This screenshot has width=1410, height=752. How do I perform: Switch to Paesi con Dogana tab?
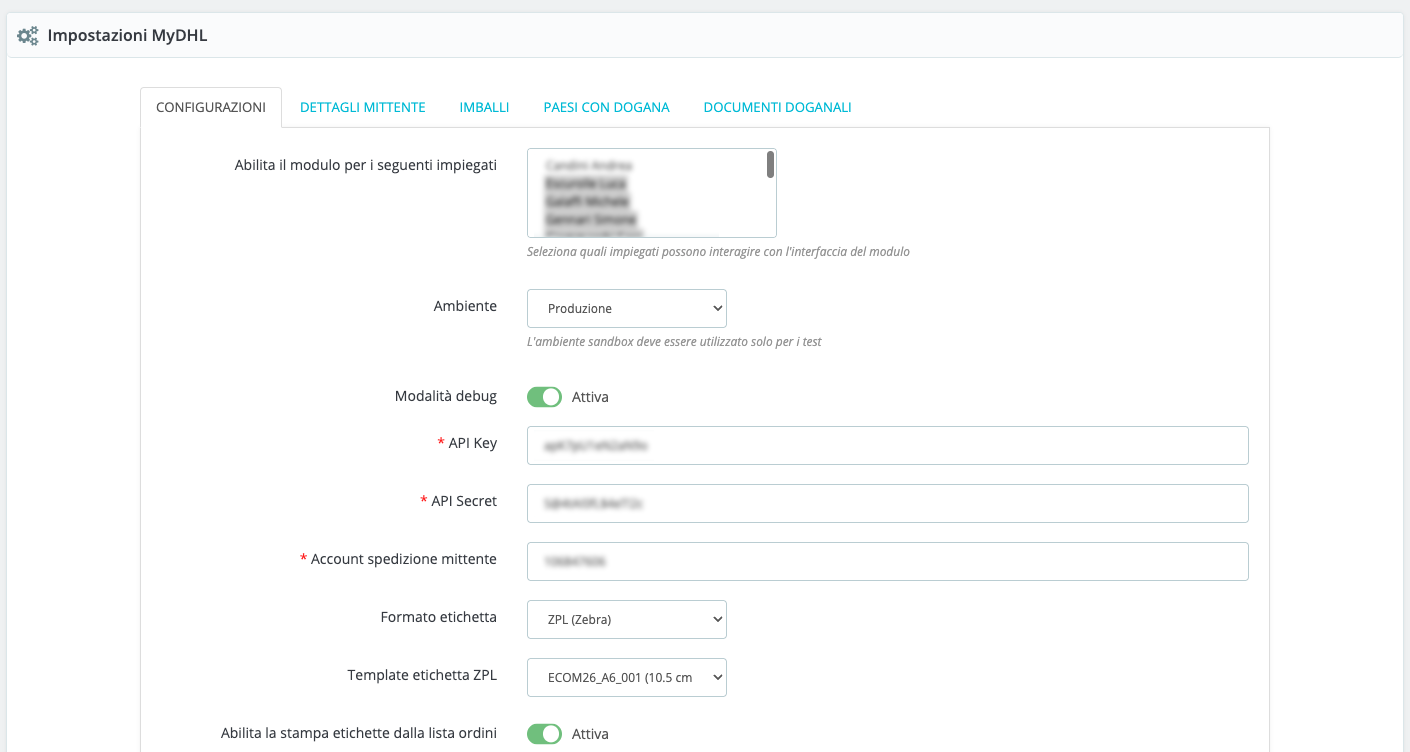[x=606, y=107]
